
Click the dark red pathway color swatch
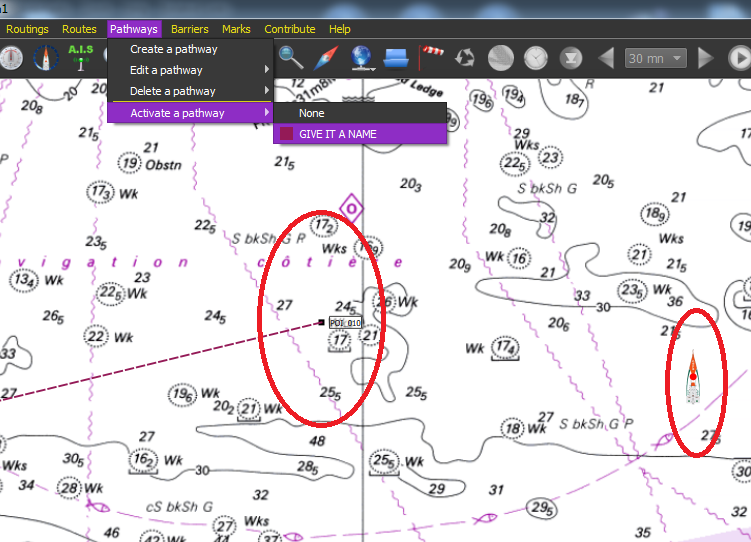(286, 134)
